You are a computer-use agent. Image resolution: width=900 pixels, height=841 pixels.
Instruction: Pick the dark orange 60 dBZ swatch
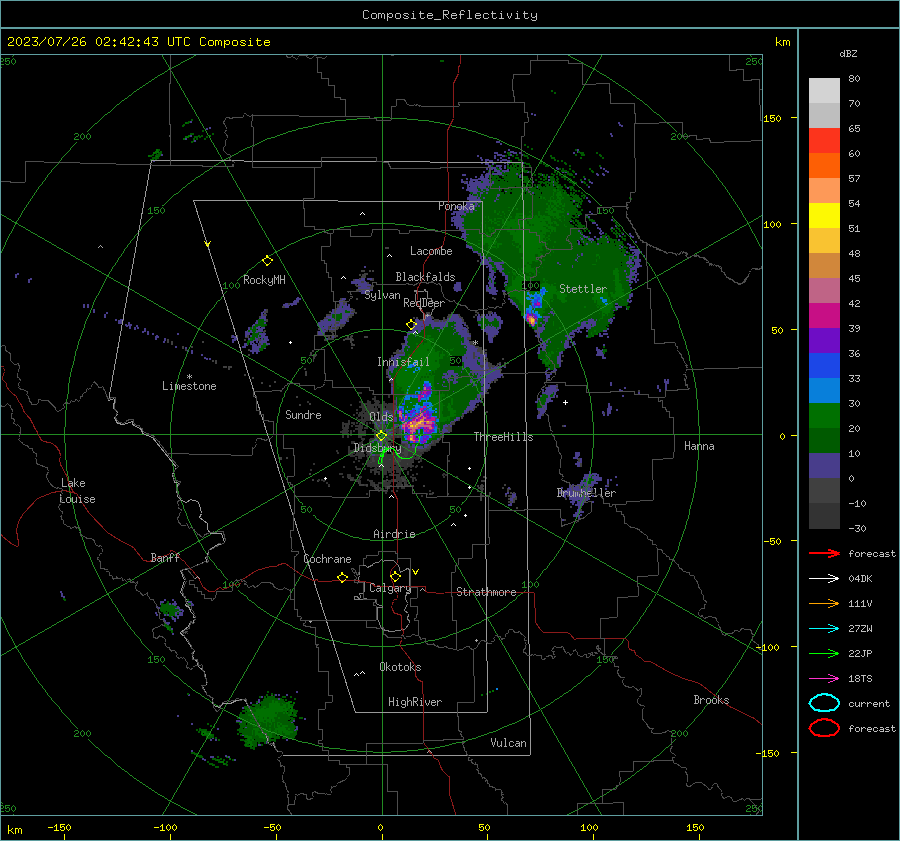pos(824,165)
